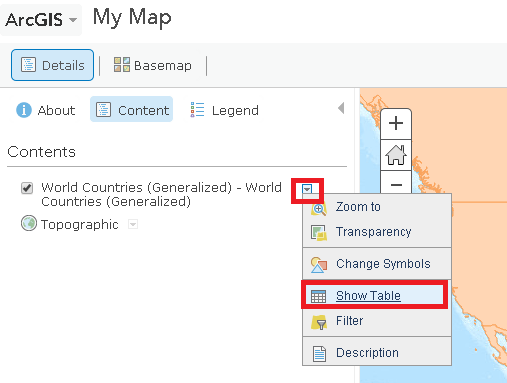Viewport: 507px width, 383px height.
Task: Open the ArcGIS dropdown menu
Action: [x=41, y=20]
